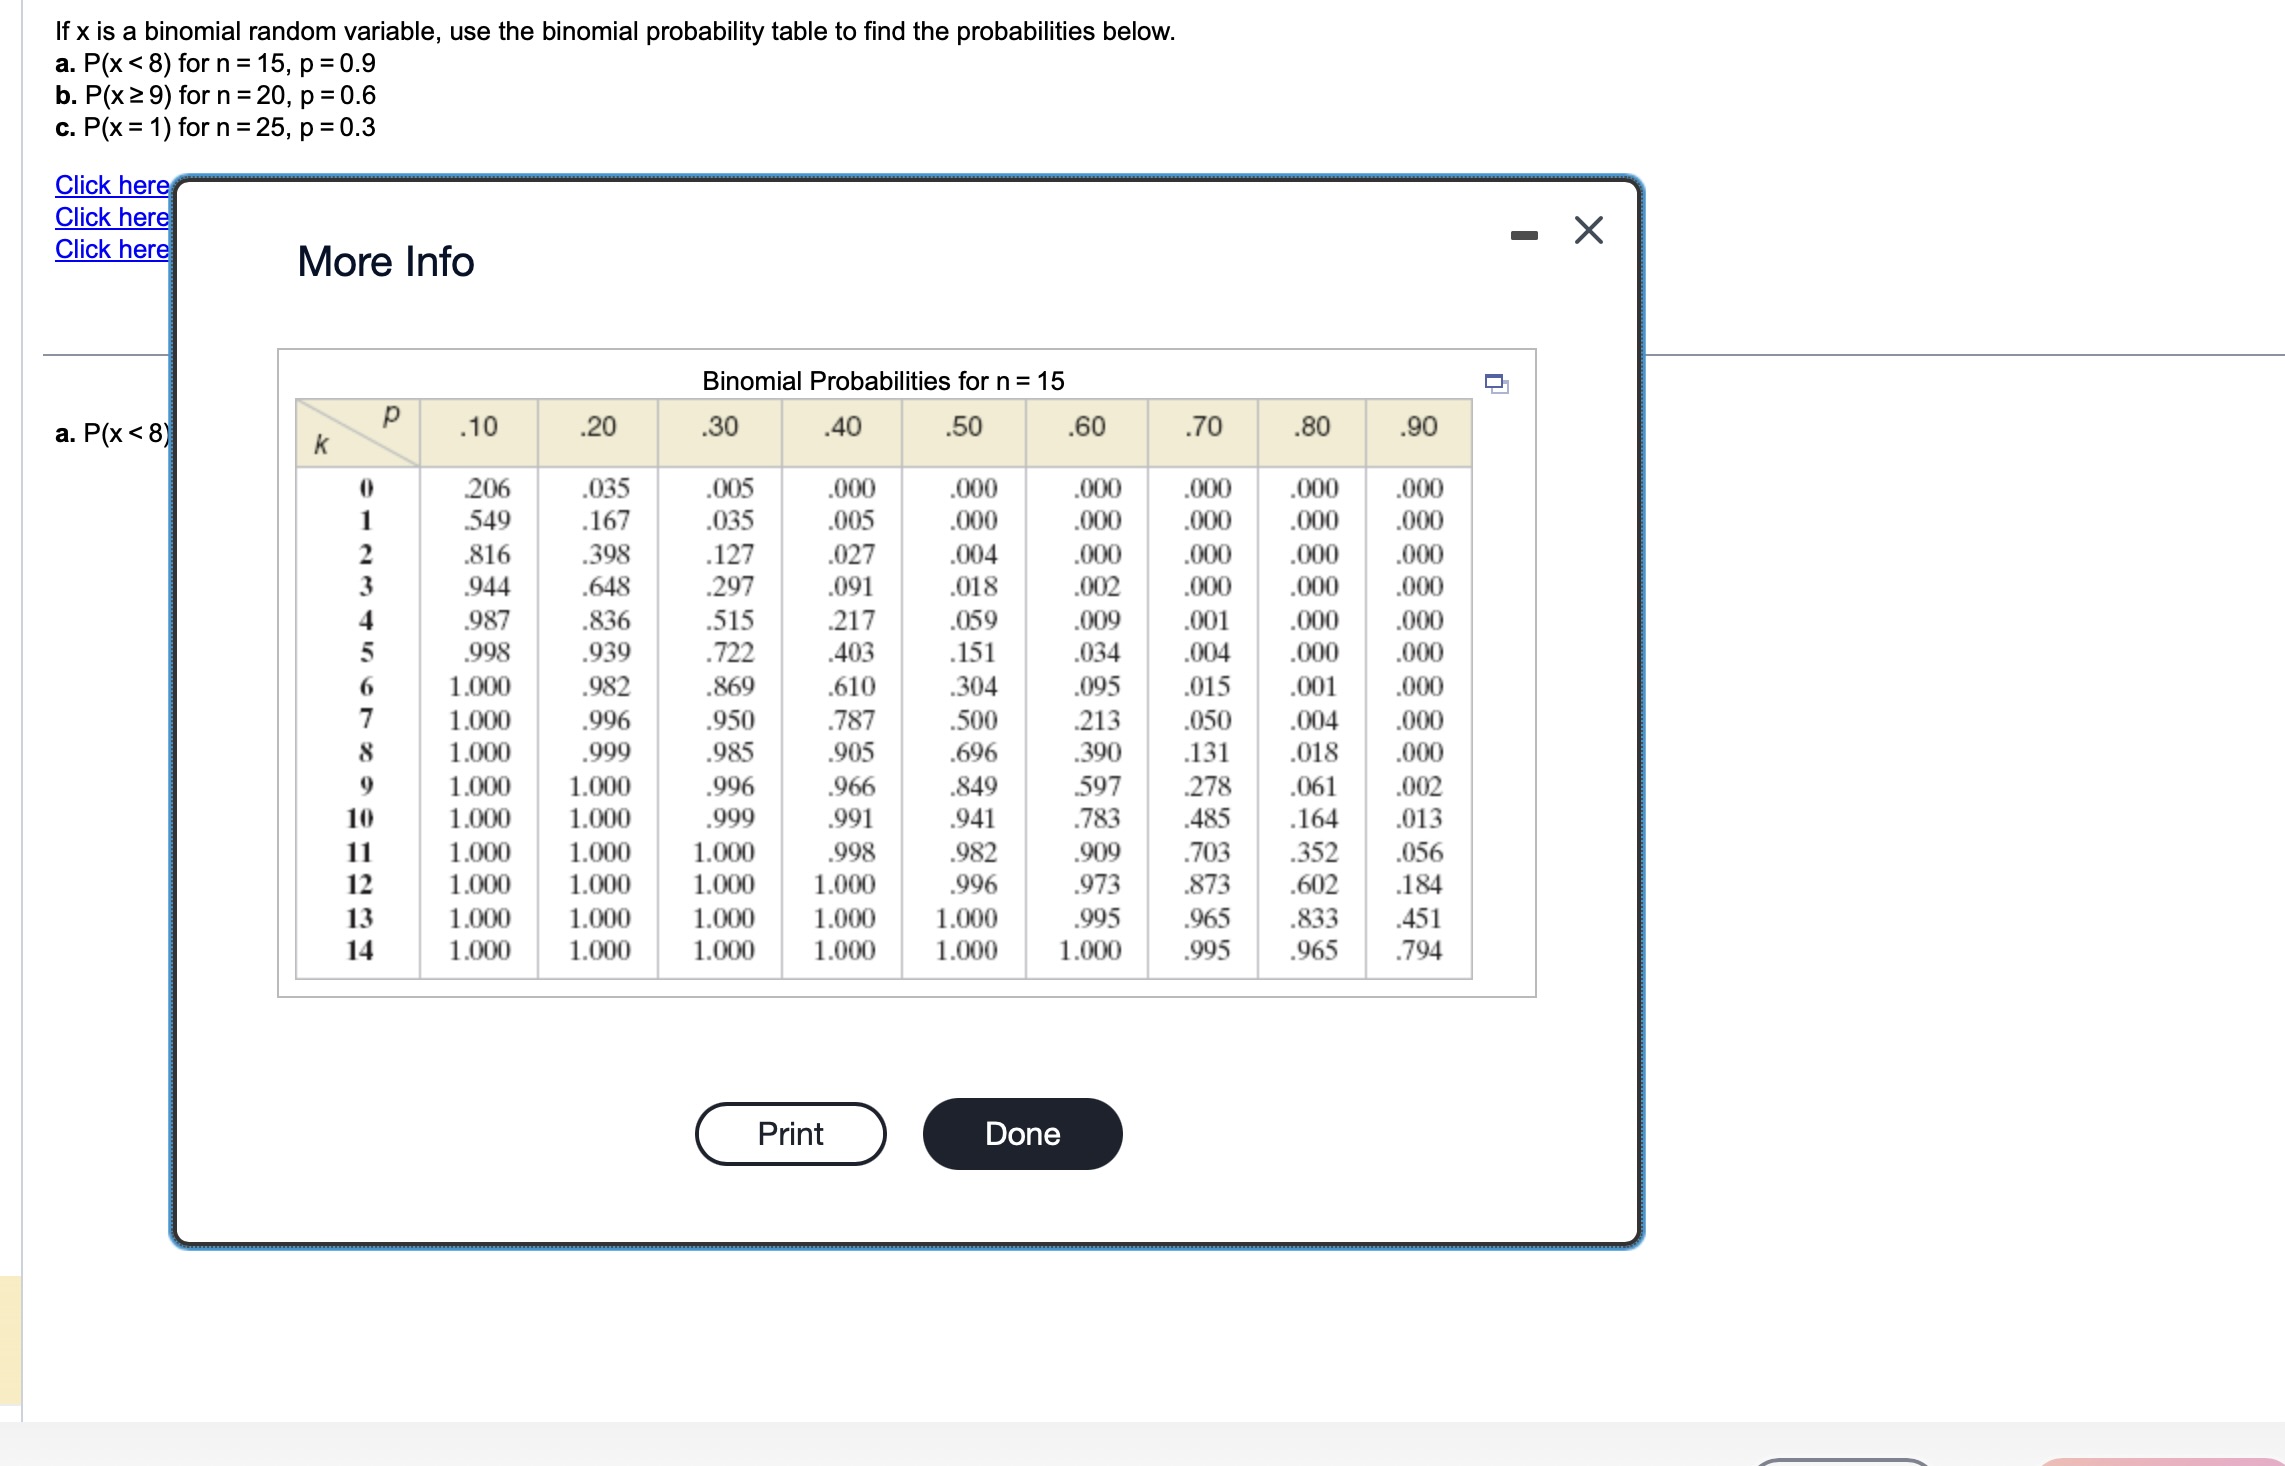Click table value .127
This screenshot has height=1466, width=2285.
point(730,554)
